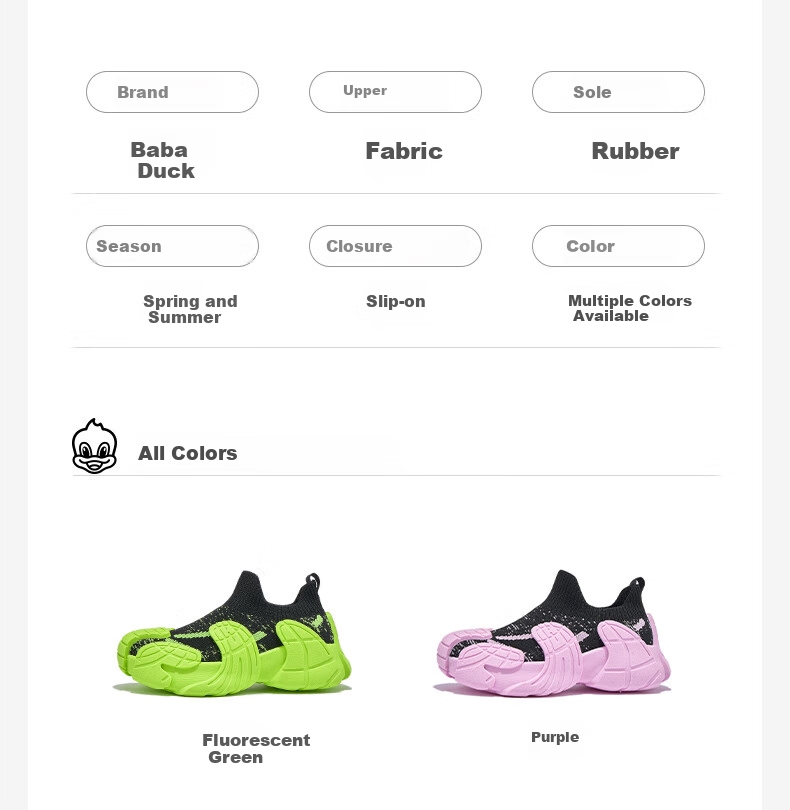Open the purple shoe image
Image resolution: width=790 pixels, height=810 pixels.
552,633
